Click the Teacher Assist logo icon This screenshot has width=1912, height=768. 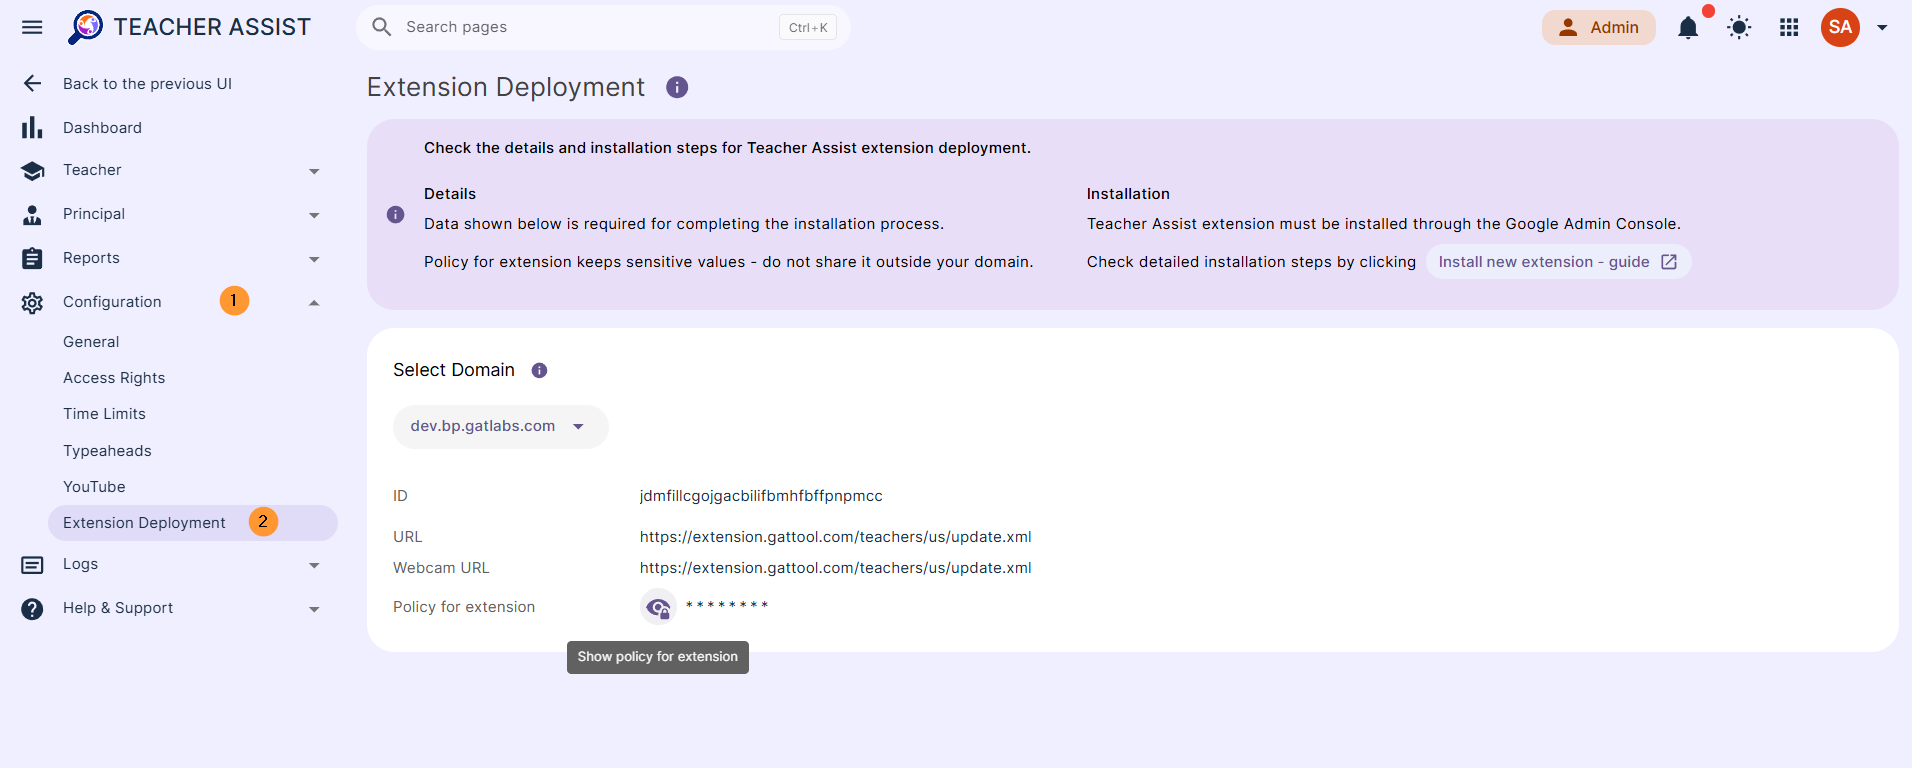tap(85, 27)
